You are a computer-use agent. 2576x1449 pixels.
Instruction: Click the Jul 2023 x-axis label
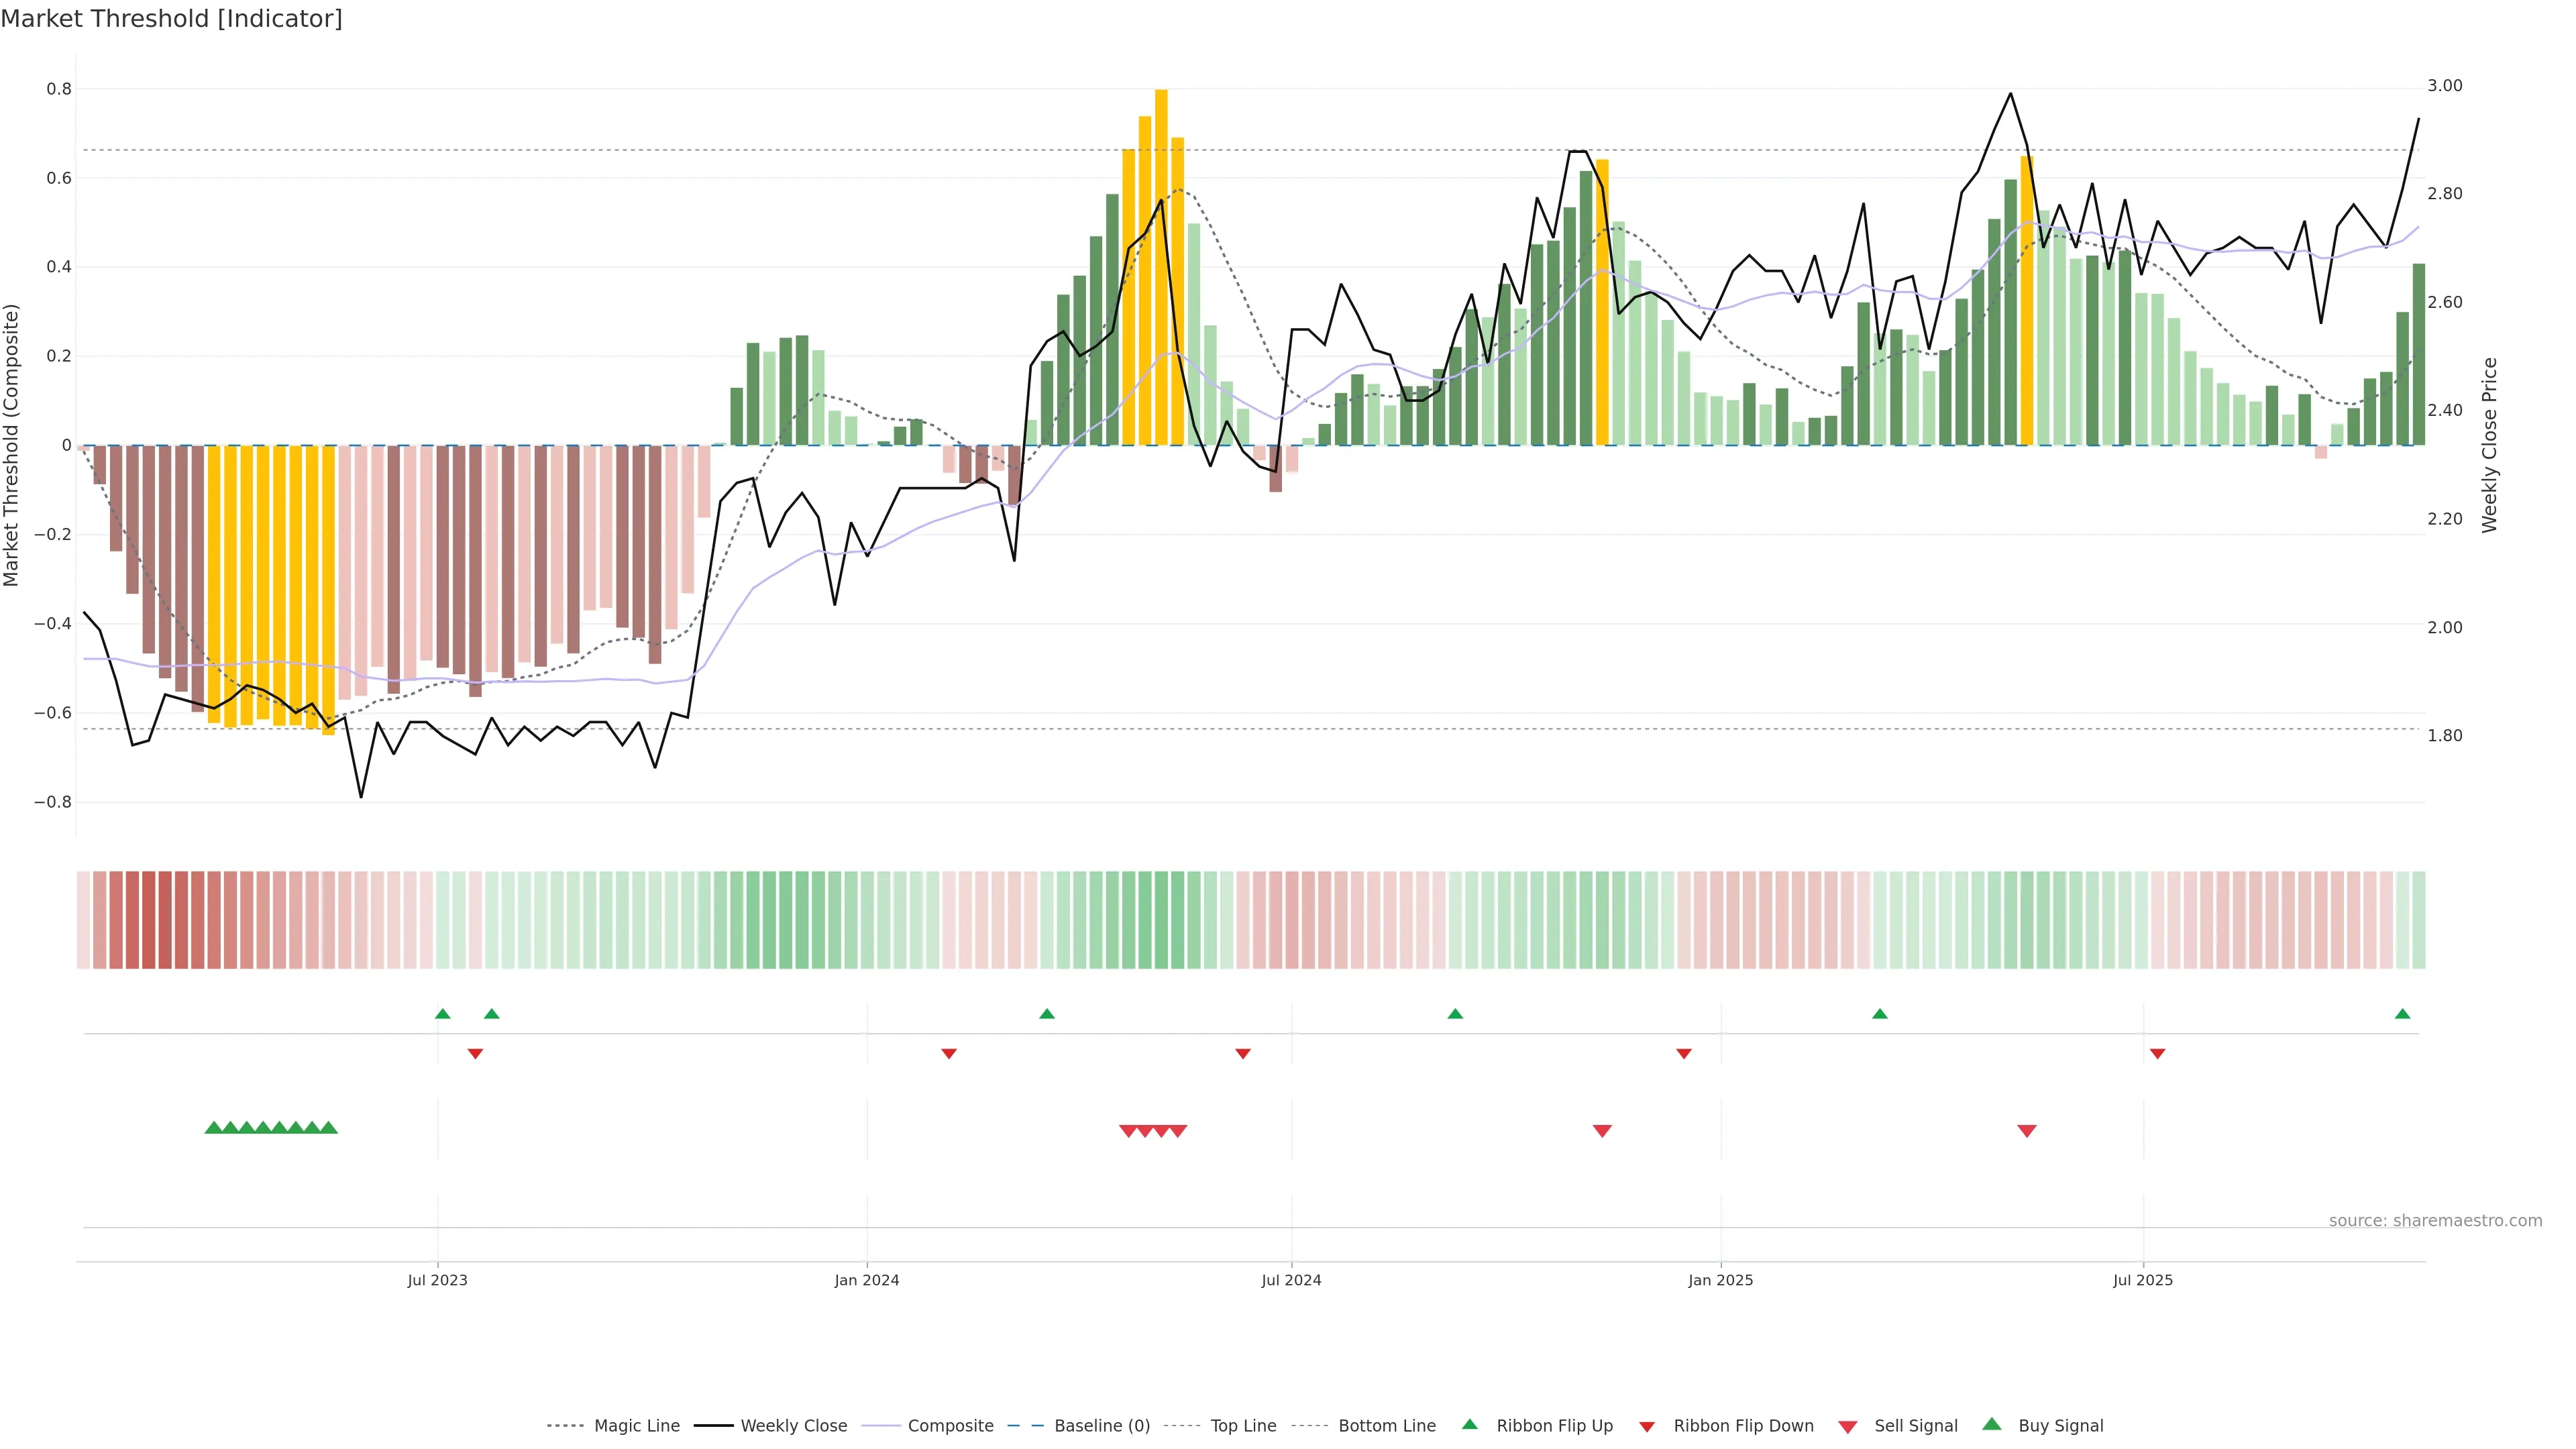point(437,1280)
